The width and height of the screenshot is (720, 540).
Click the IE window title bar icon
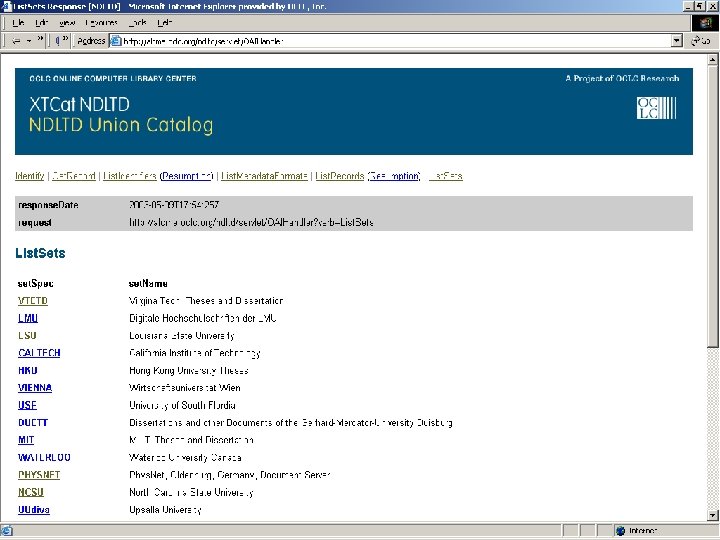[x=6, y=6]
